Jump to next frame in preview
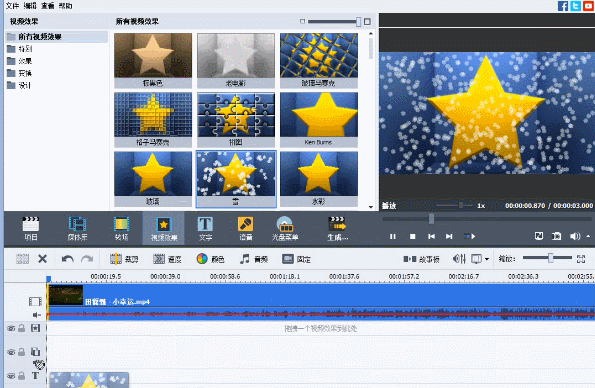The image size is (595, 388). [449, 237]
